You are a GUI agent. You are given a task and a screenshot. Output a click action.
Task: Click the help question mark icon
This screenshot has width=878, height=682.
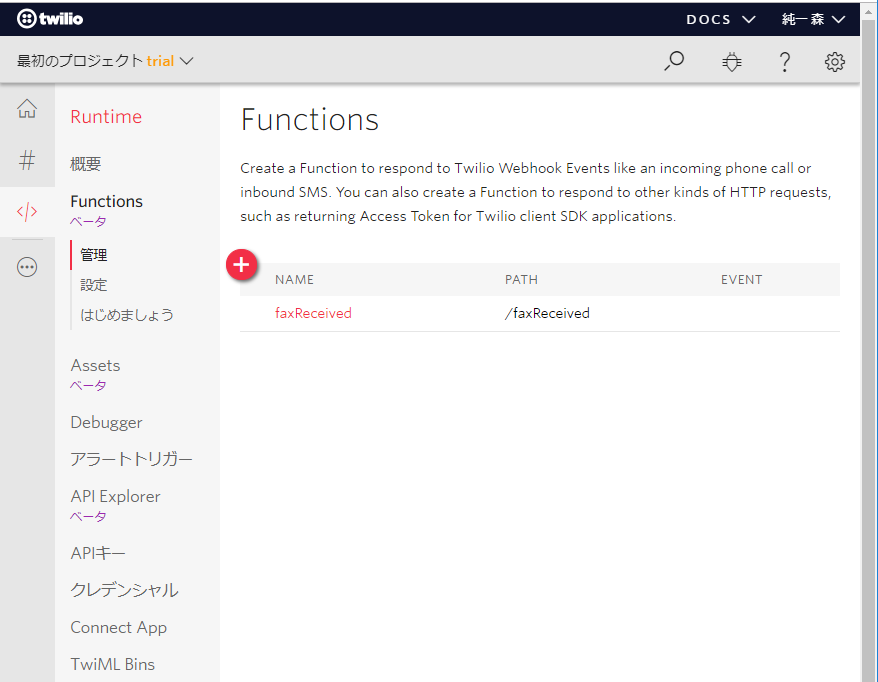[784, 62]
